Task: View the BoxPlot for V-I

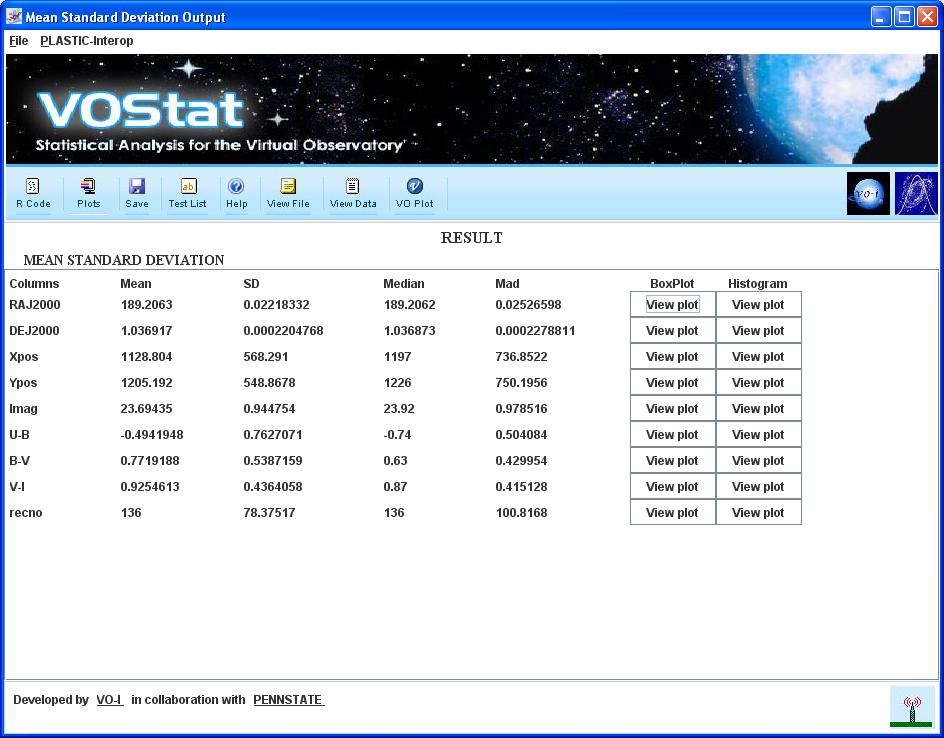Action: click(x=672, y=486)
